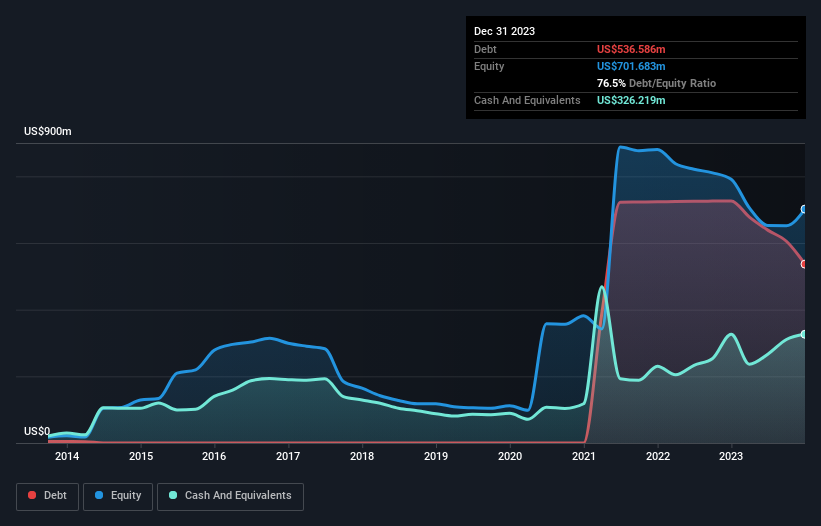The image size is (821, 526).
Task: Select the blue Equity endpoint marker on chart
Action: (804, 209)
